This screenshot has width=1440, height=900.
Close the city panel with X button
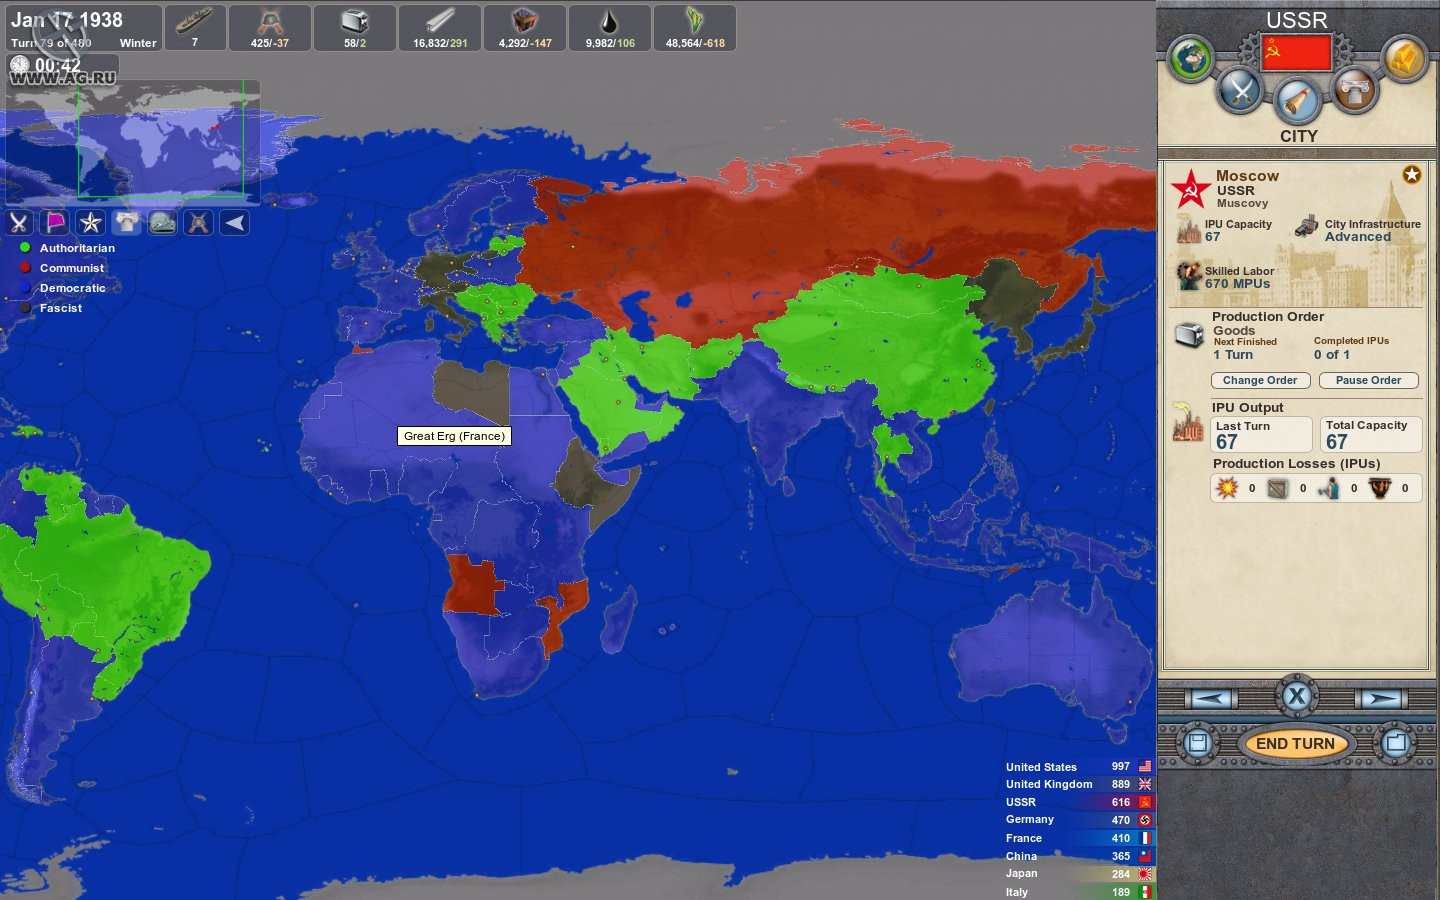point(1297,696)
